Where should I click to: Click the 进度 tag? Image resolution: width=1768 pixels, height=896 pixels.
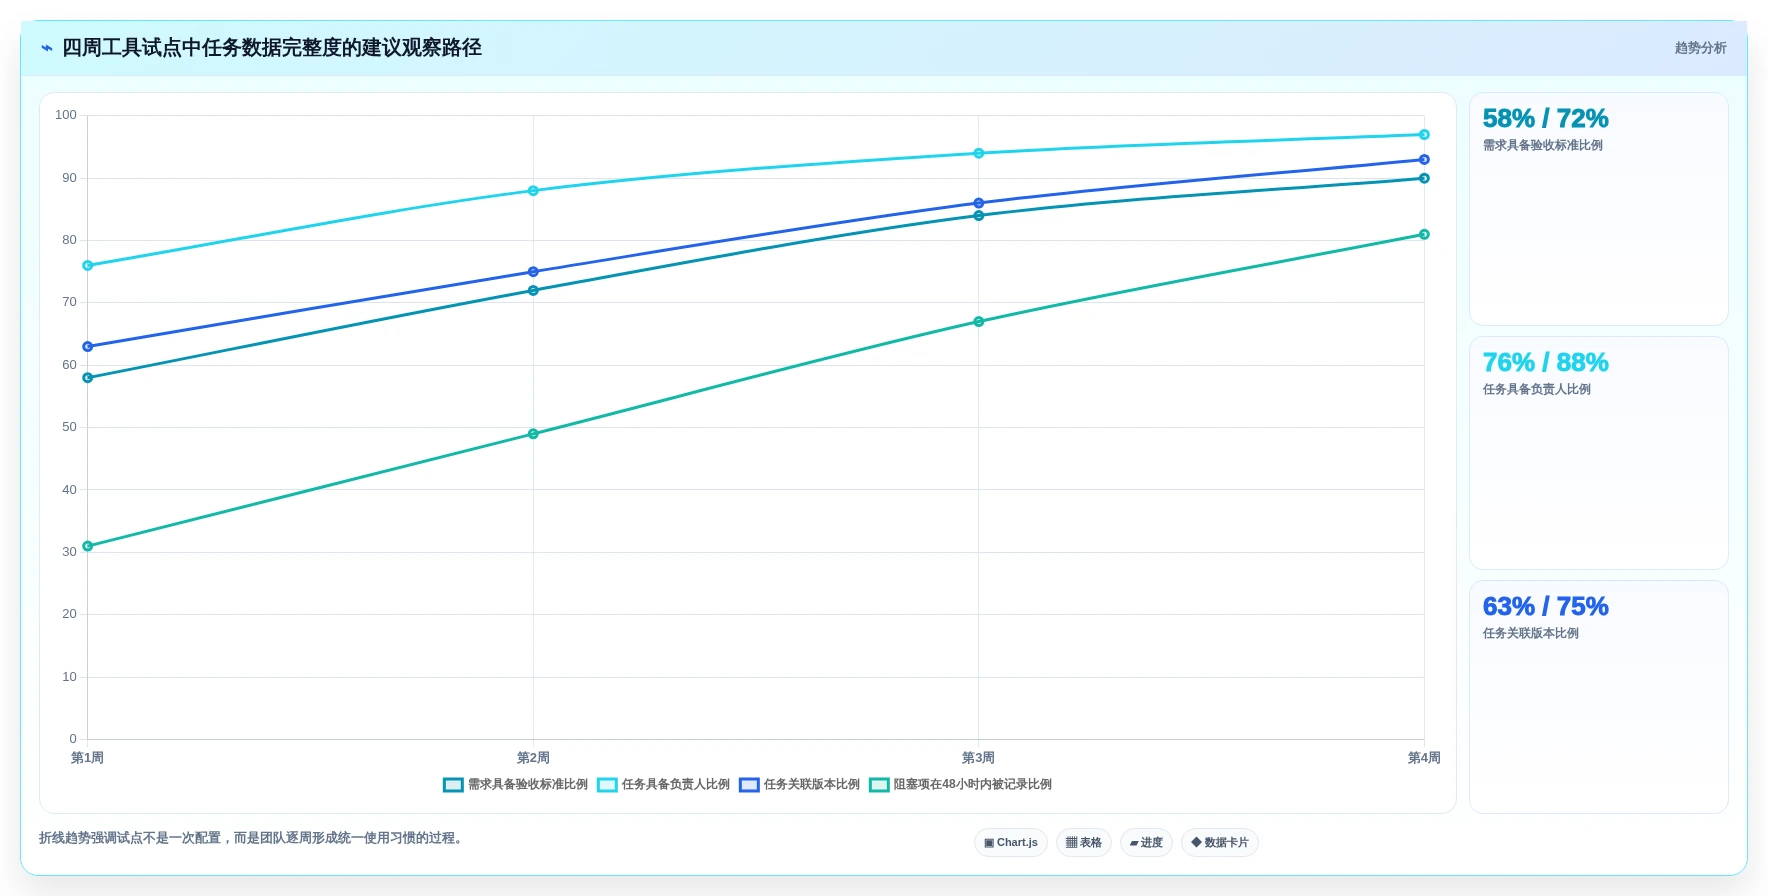(x=1146, y=843)
